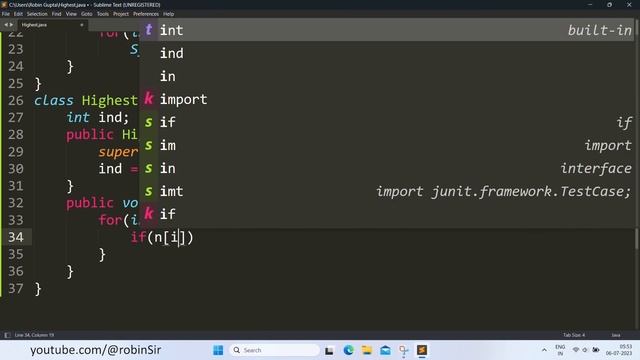Click line number 34 in the gutter
Viewport: 640px width, 360px height.
coord(16,237)
